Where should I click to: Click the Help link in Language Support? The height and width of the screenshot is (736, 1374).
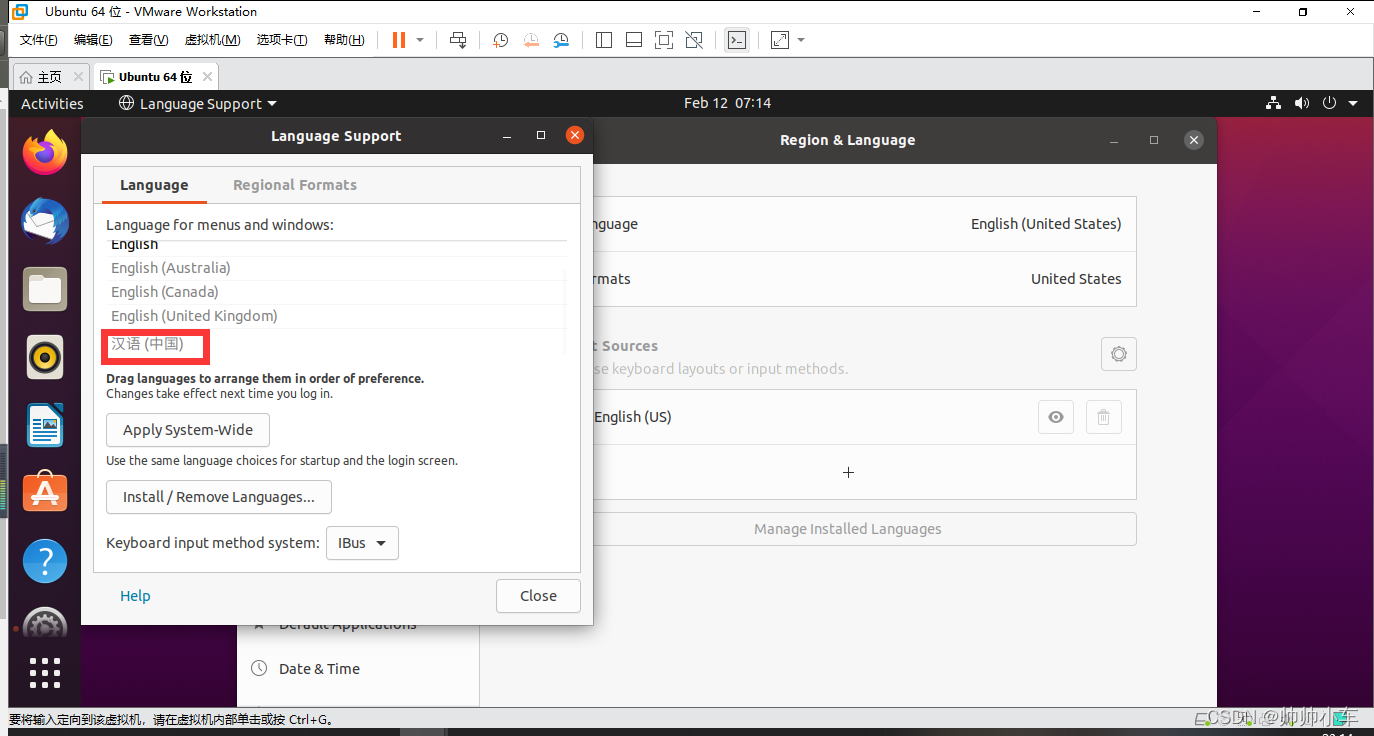click(135, 596)
